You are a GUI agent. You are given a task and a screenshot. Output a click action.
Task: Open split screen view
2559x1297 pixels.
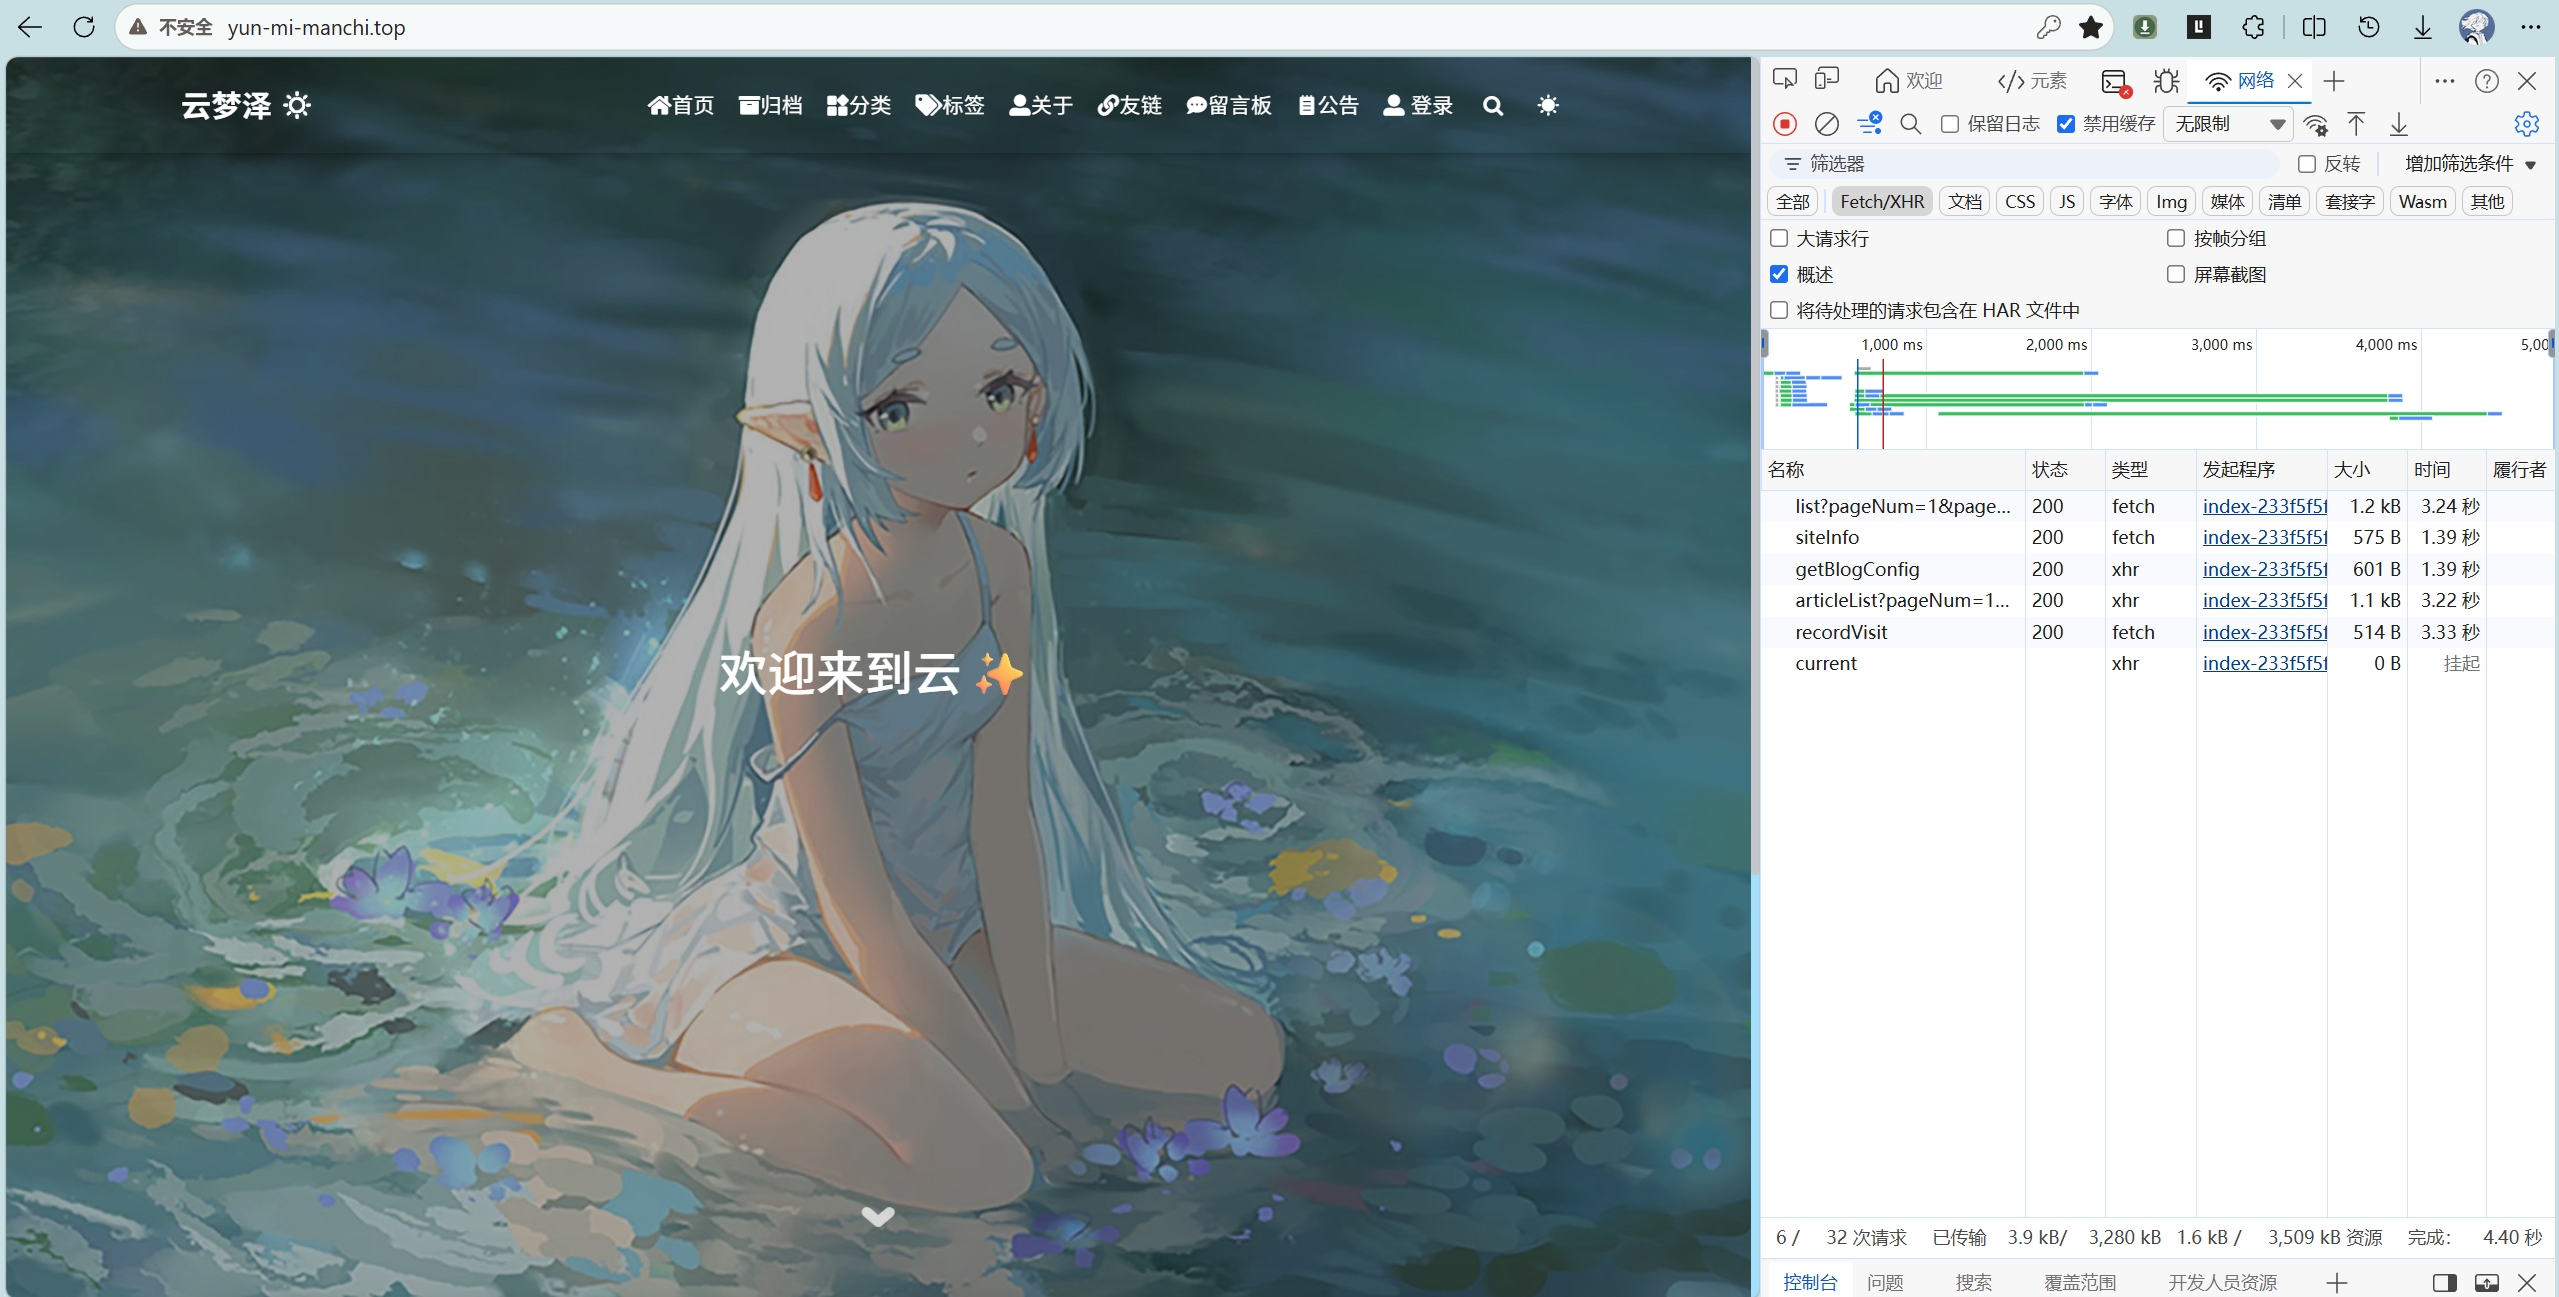(x=2314, y=27)
